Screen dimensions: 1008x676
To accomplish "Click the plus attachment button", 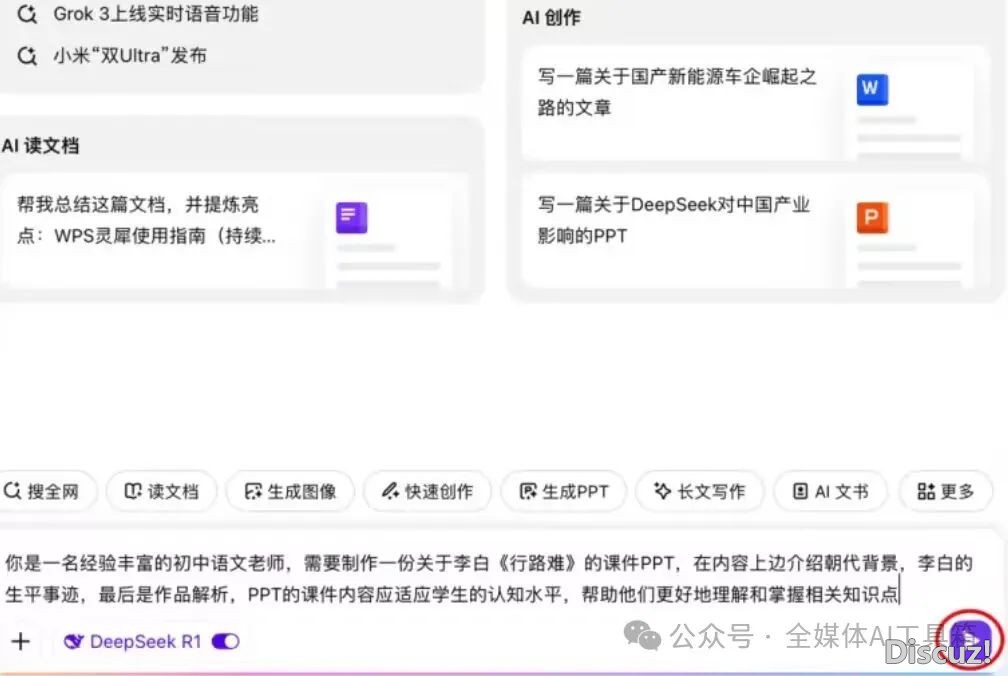I will pos(21,641).
